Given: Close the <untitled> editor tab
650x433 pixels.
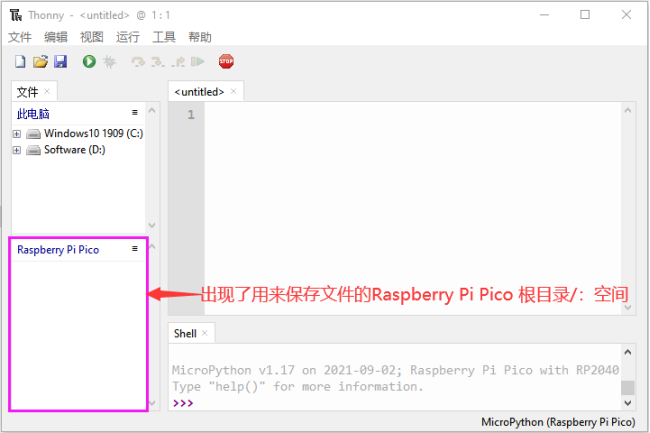Looking at the screenshot, I should pos(233,91).
